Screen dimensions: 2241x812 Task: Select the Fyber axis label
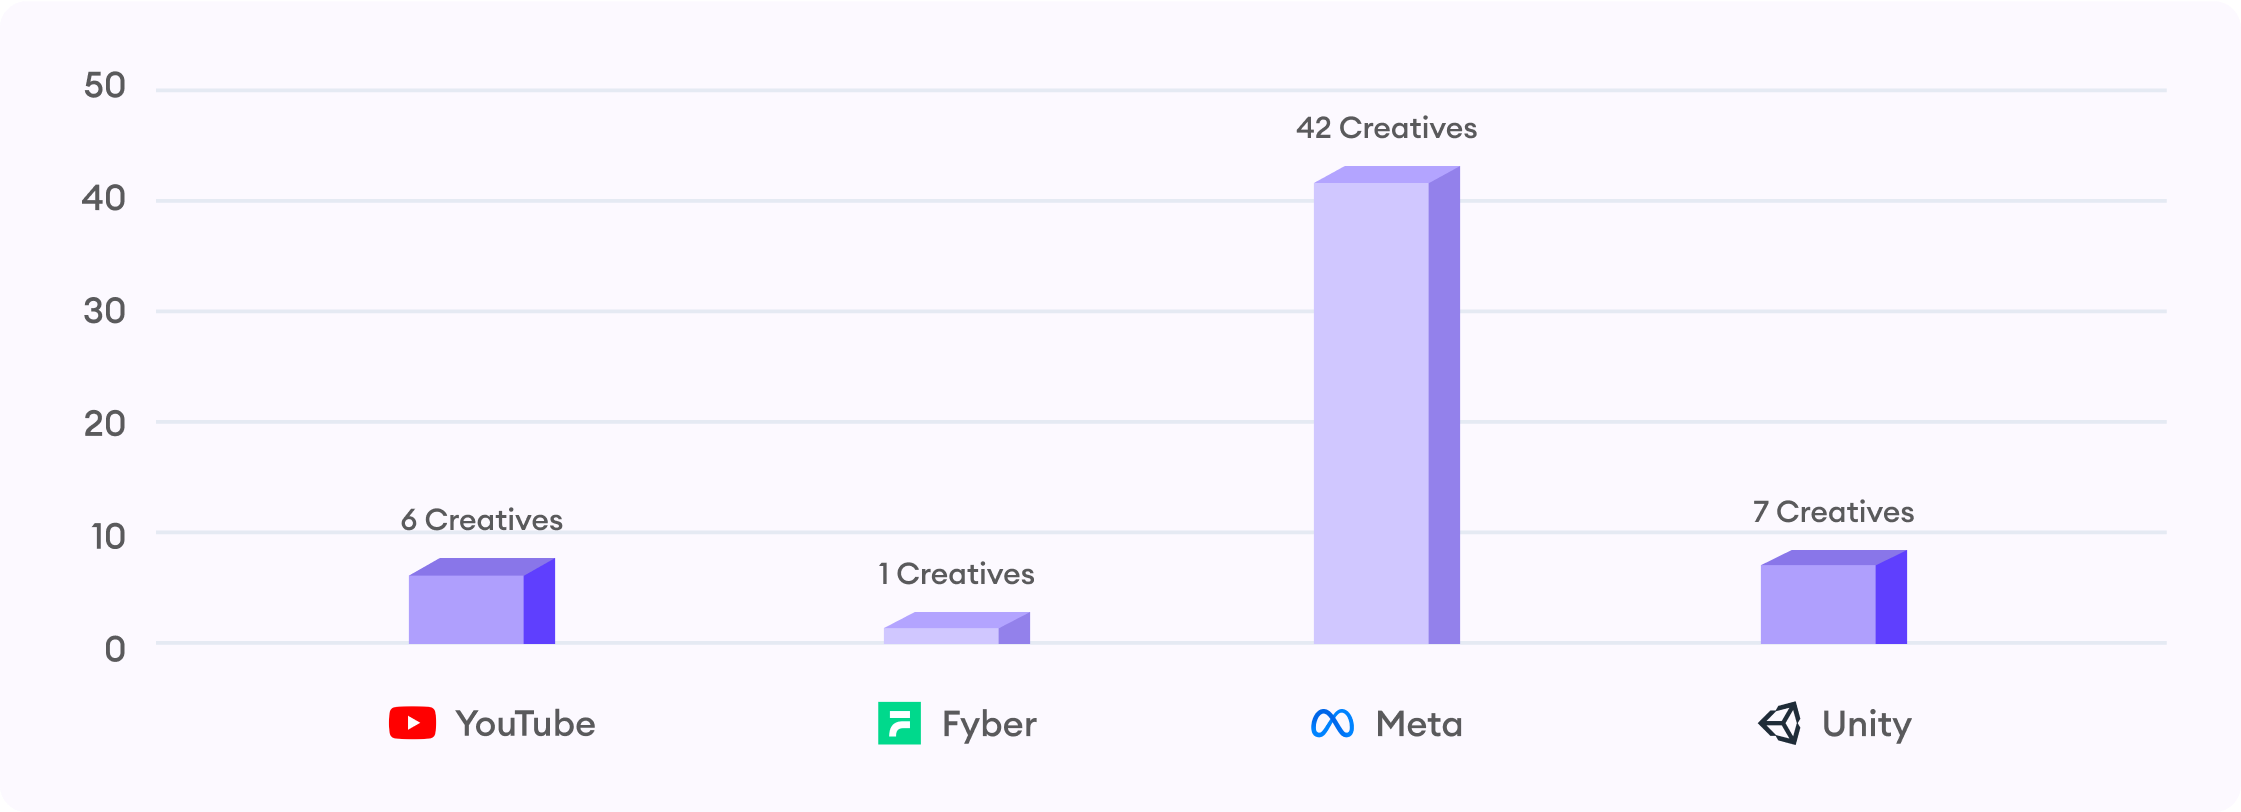coord(989,725)
